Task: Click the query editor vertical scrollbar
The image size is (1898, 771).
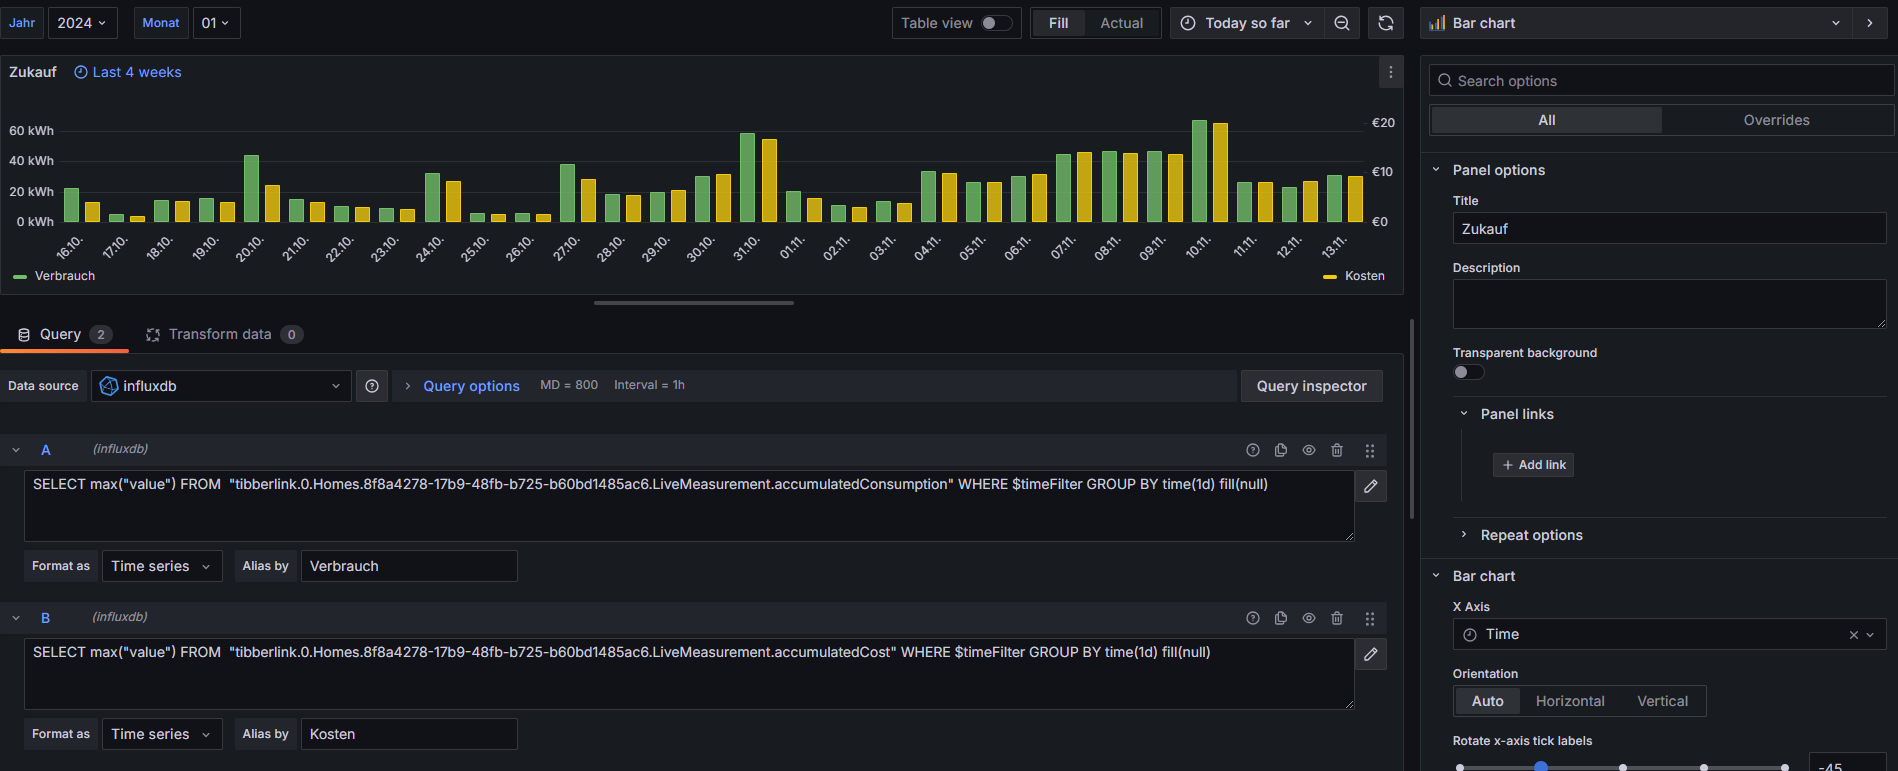Action: (x=1411, y=420)
